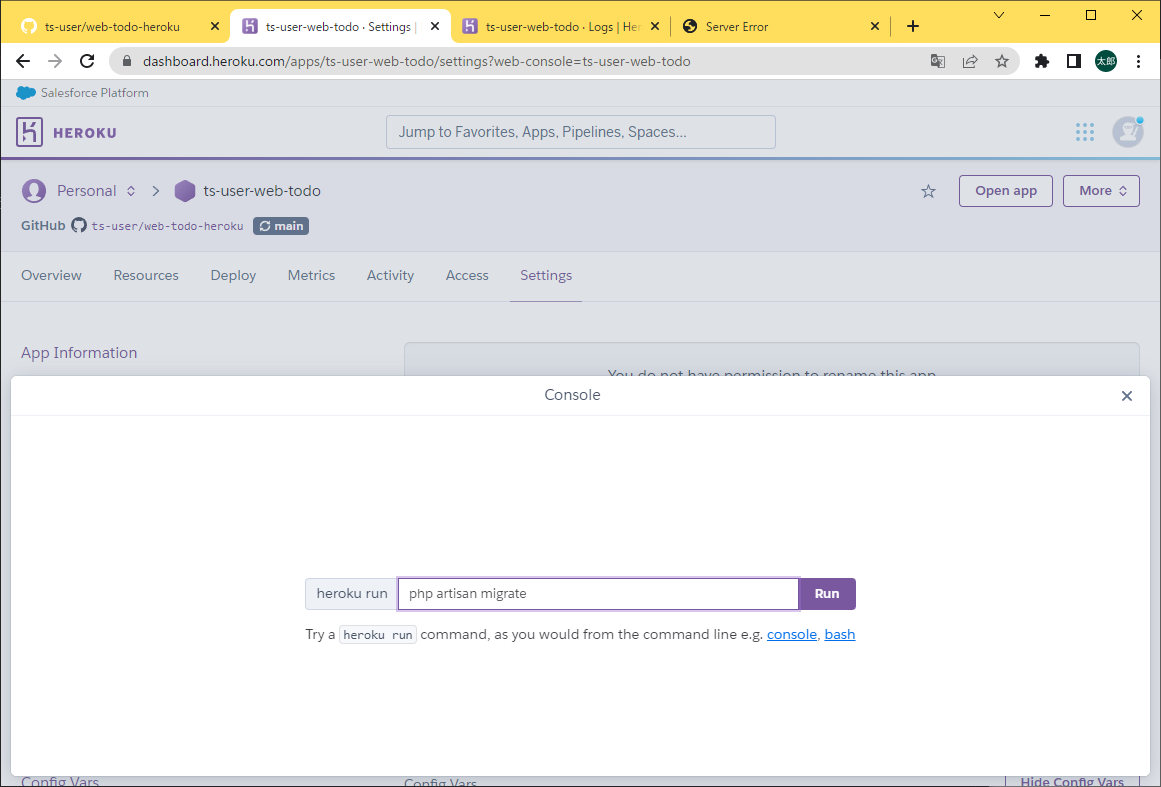Viewport: 1161px width, 787px height.
Task: Open the Chrome profile avatar
Action: [1106, 61]
